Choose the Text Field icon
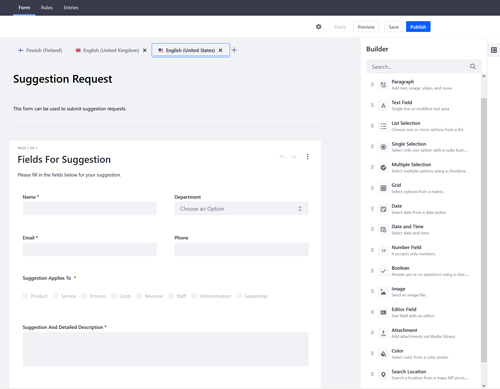This screenshot has height=389, width=500. click(x=383, y=105)
